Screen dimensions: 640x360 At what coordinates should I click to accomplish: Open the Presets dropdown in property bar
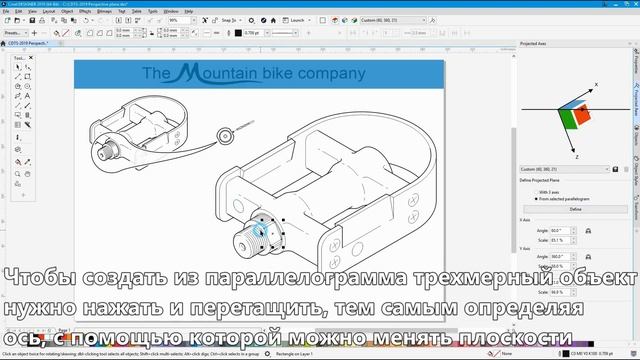(16, 33)
